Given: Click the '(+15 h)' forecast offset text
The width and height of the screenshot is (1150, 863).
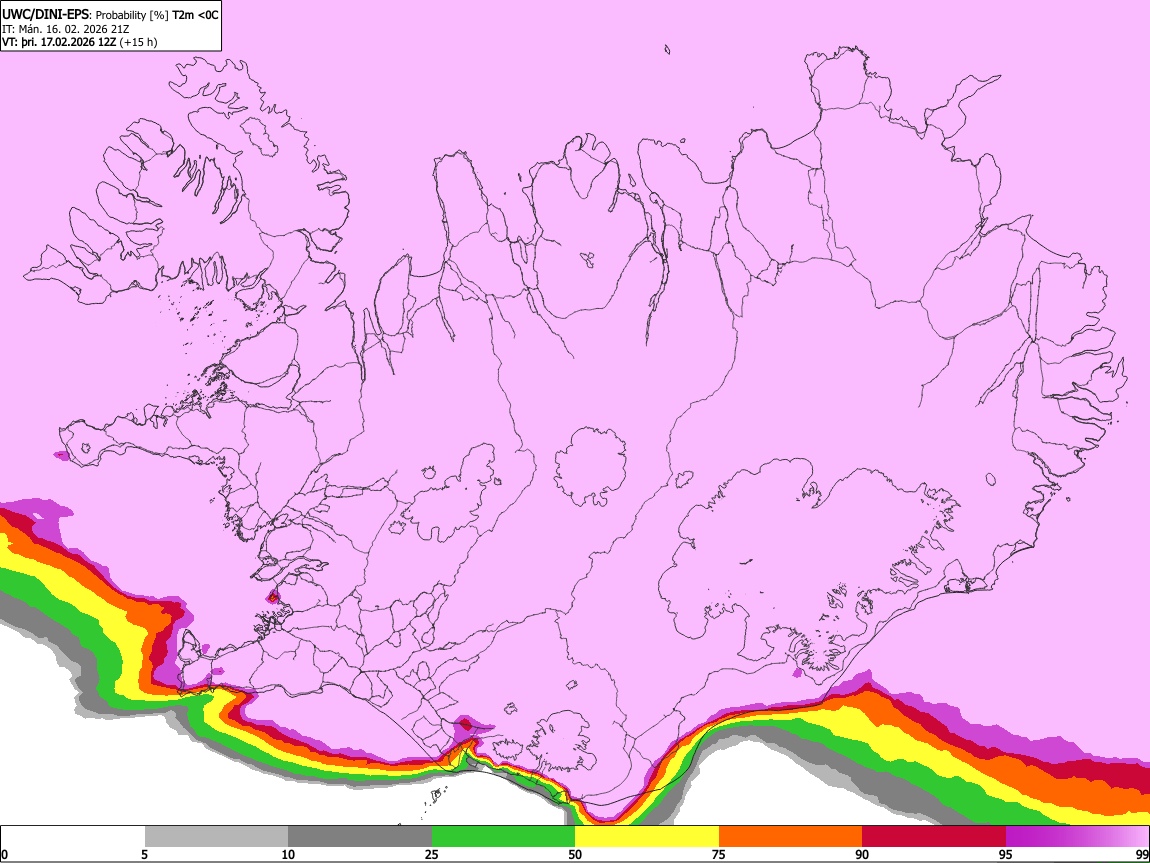Looking at the screenshot, I should tap(138, 42).
